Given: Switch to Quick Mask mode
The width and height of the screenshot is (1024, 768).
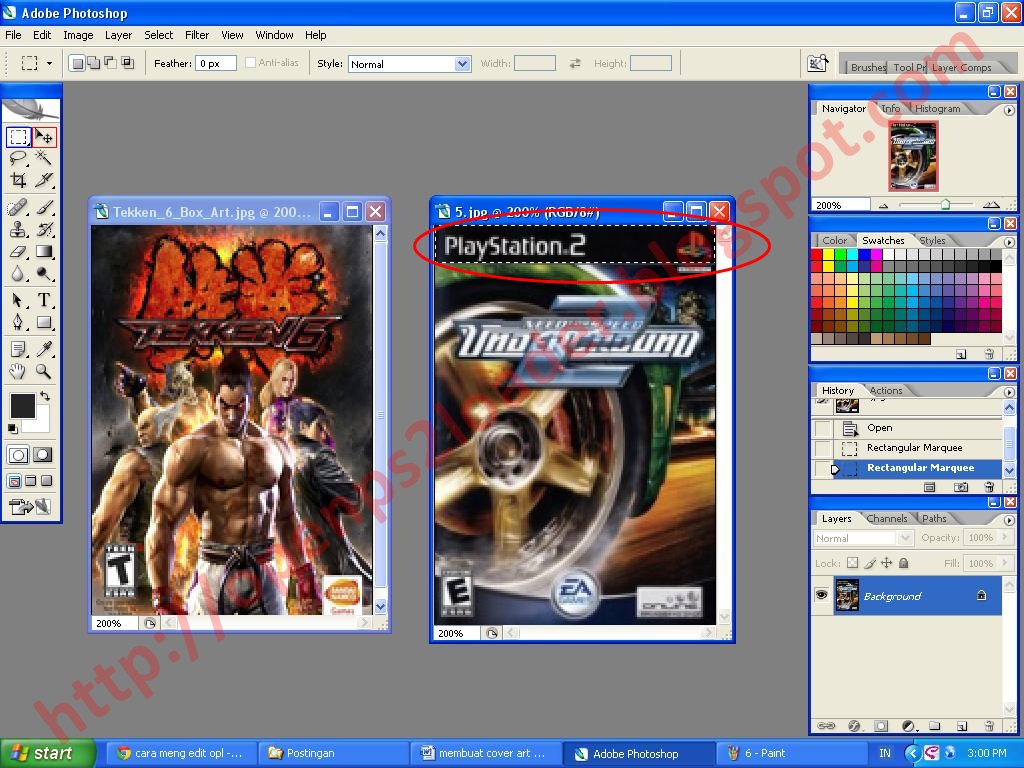Looking at the screenshot, I should coord(43,455).
